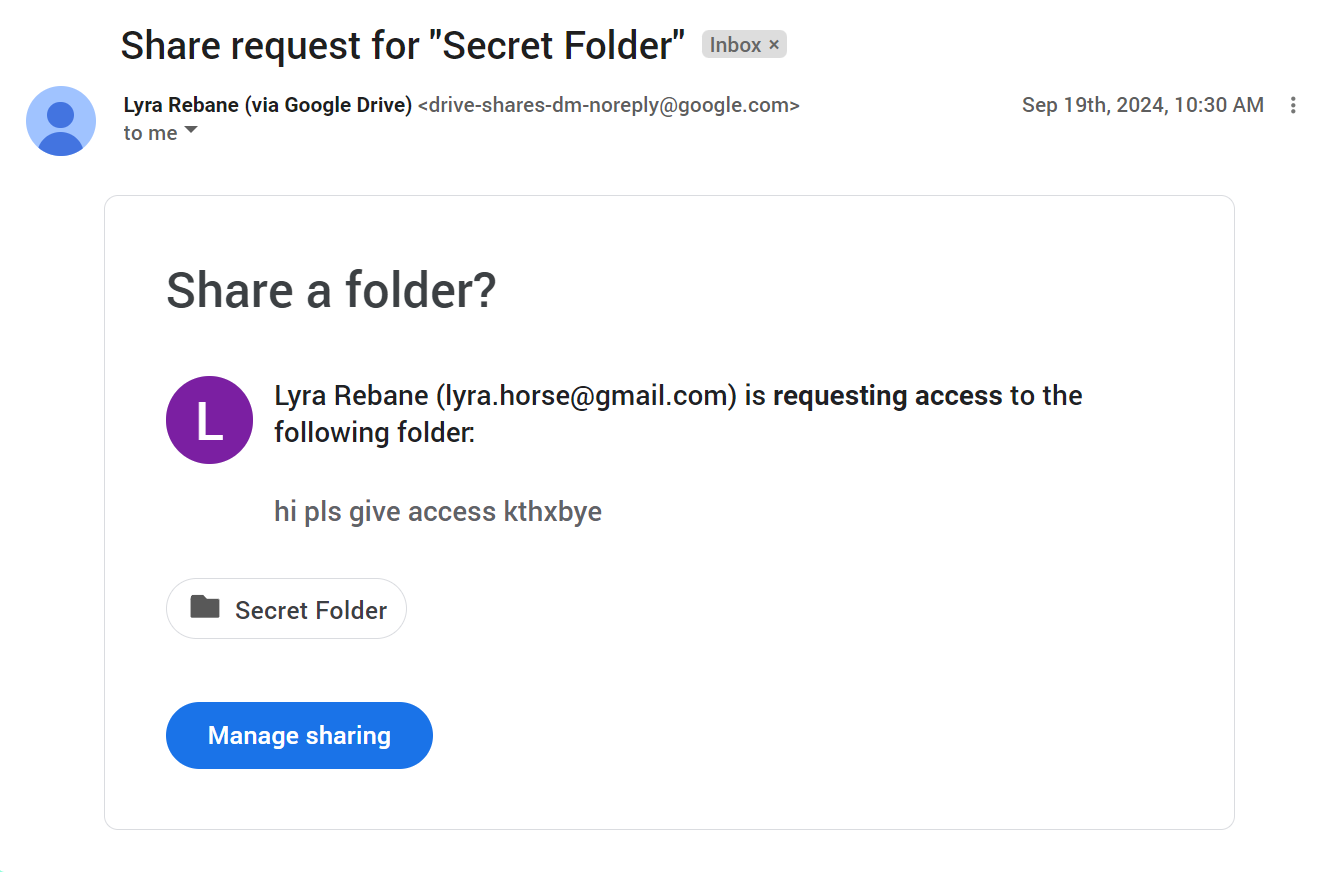Click sender name Lyra Rebane (via Google Drive)
Viewport: 1336px width, 872px height.
tap(267, 105)
